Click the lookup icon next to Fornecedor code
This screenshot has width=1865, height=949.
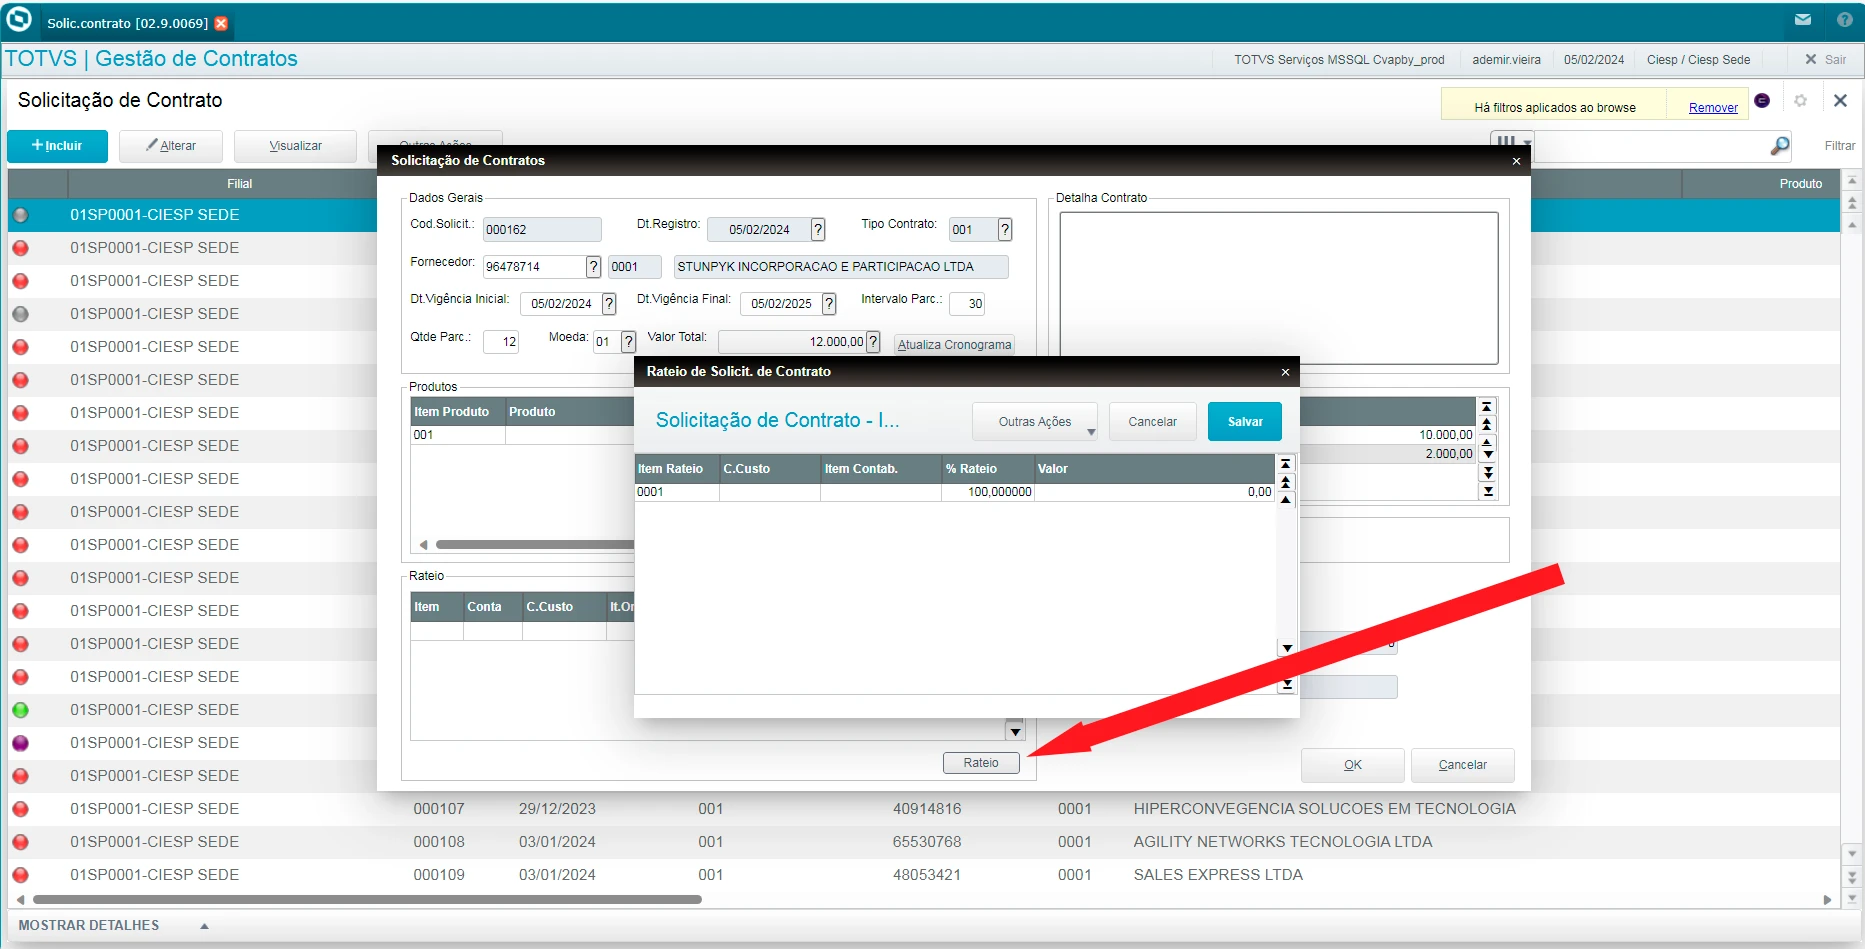pos(593,267)
